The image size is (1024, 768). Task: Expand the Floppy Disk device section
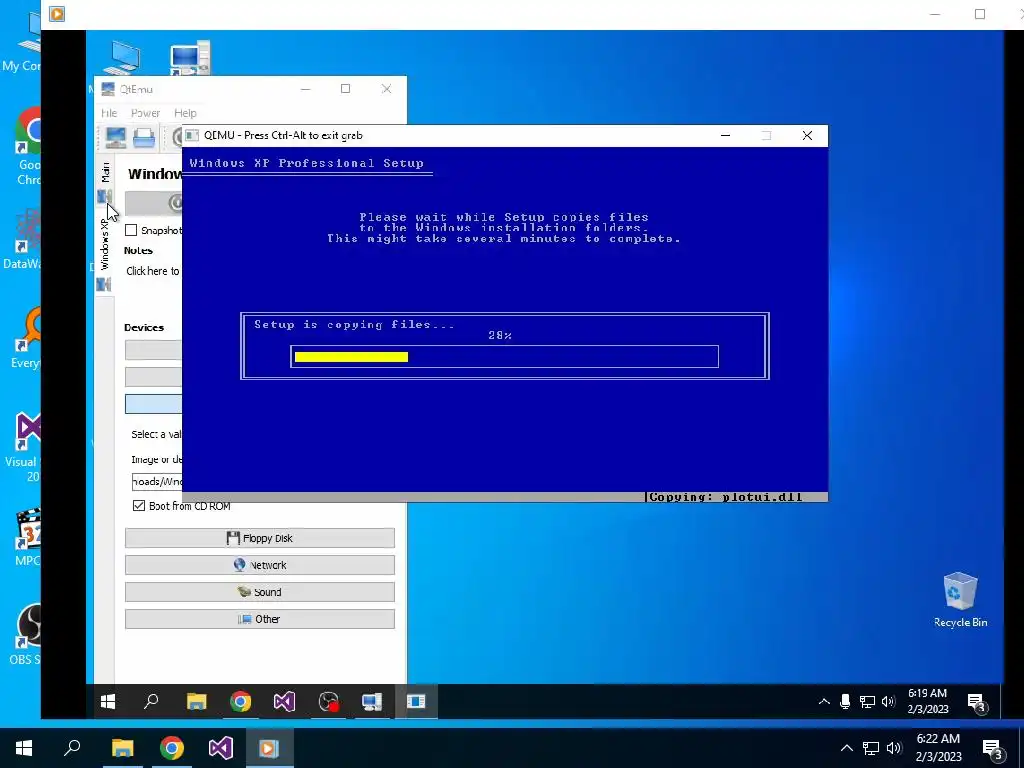[x=260, y=538]
